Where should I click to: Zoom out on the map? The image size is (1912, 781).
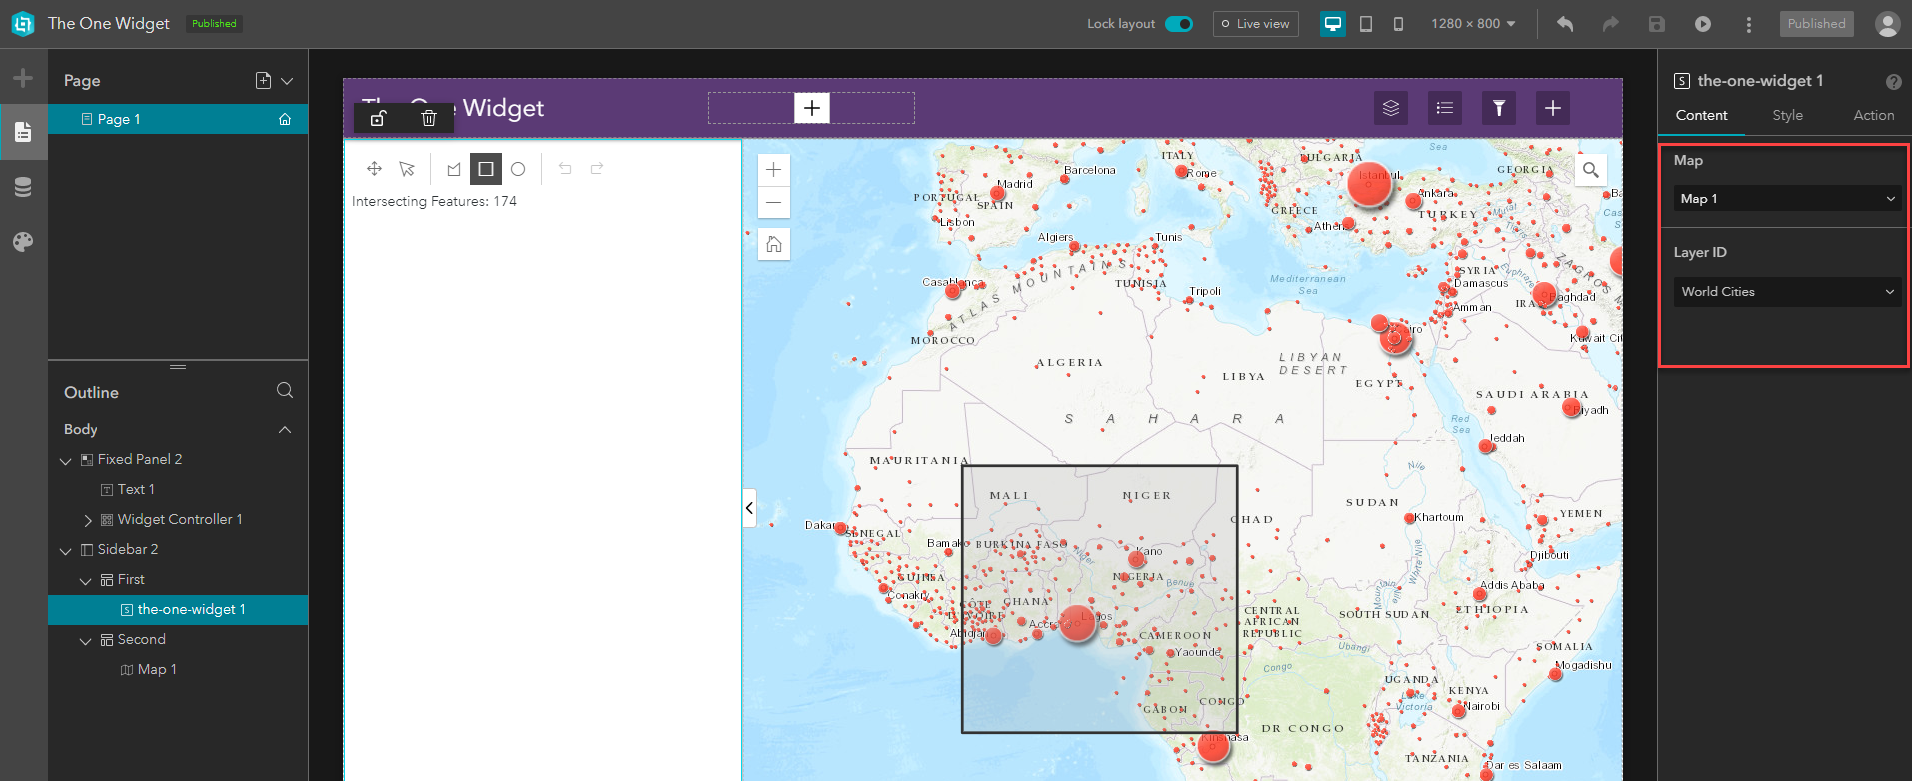pos(774,202)
